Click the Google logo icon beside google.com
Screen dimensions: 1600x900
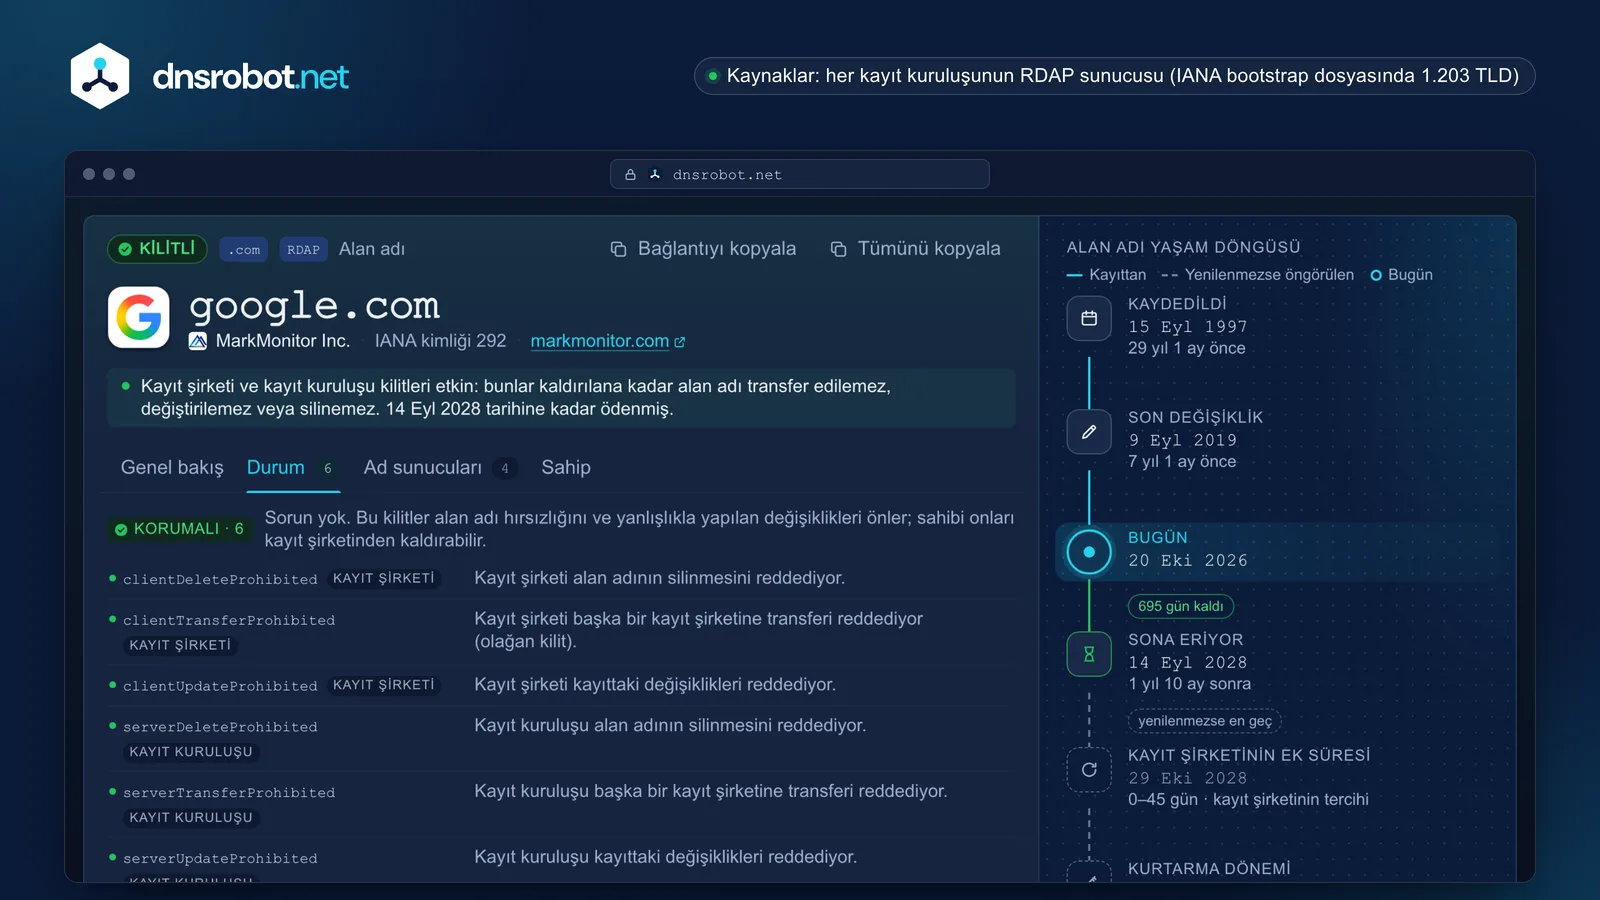tap(139, 318)
